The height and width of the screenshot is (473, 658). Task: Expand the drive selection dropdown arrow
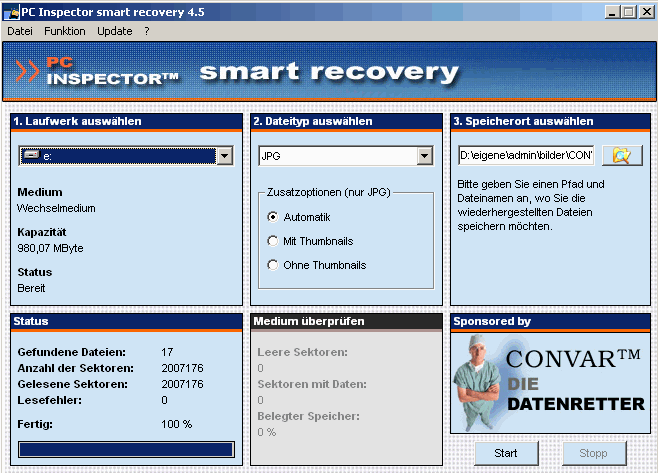225,156
